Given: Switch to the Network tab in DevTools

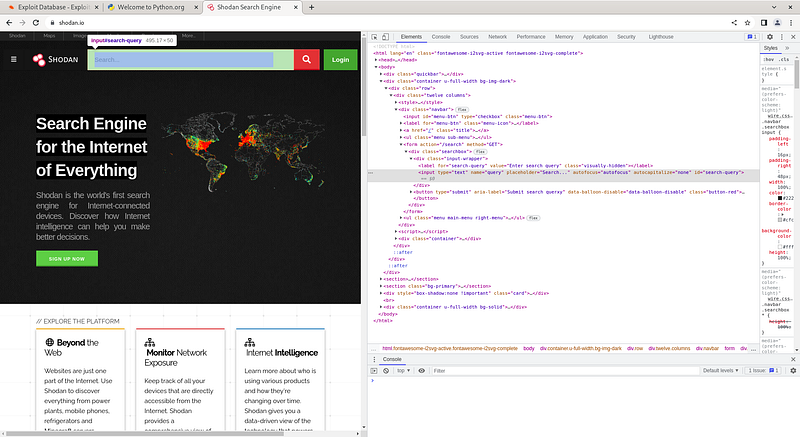Looking at the screenshot, I should (497, 37).
